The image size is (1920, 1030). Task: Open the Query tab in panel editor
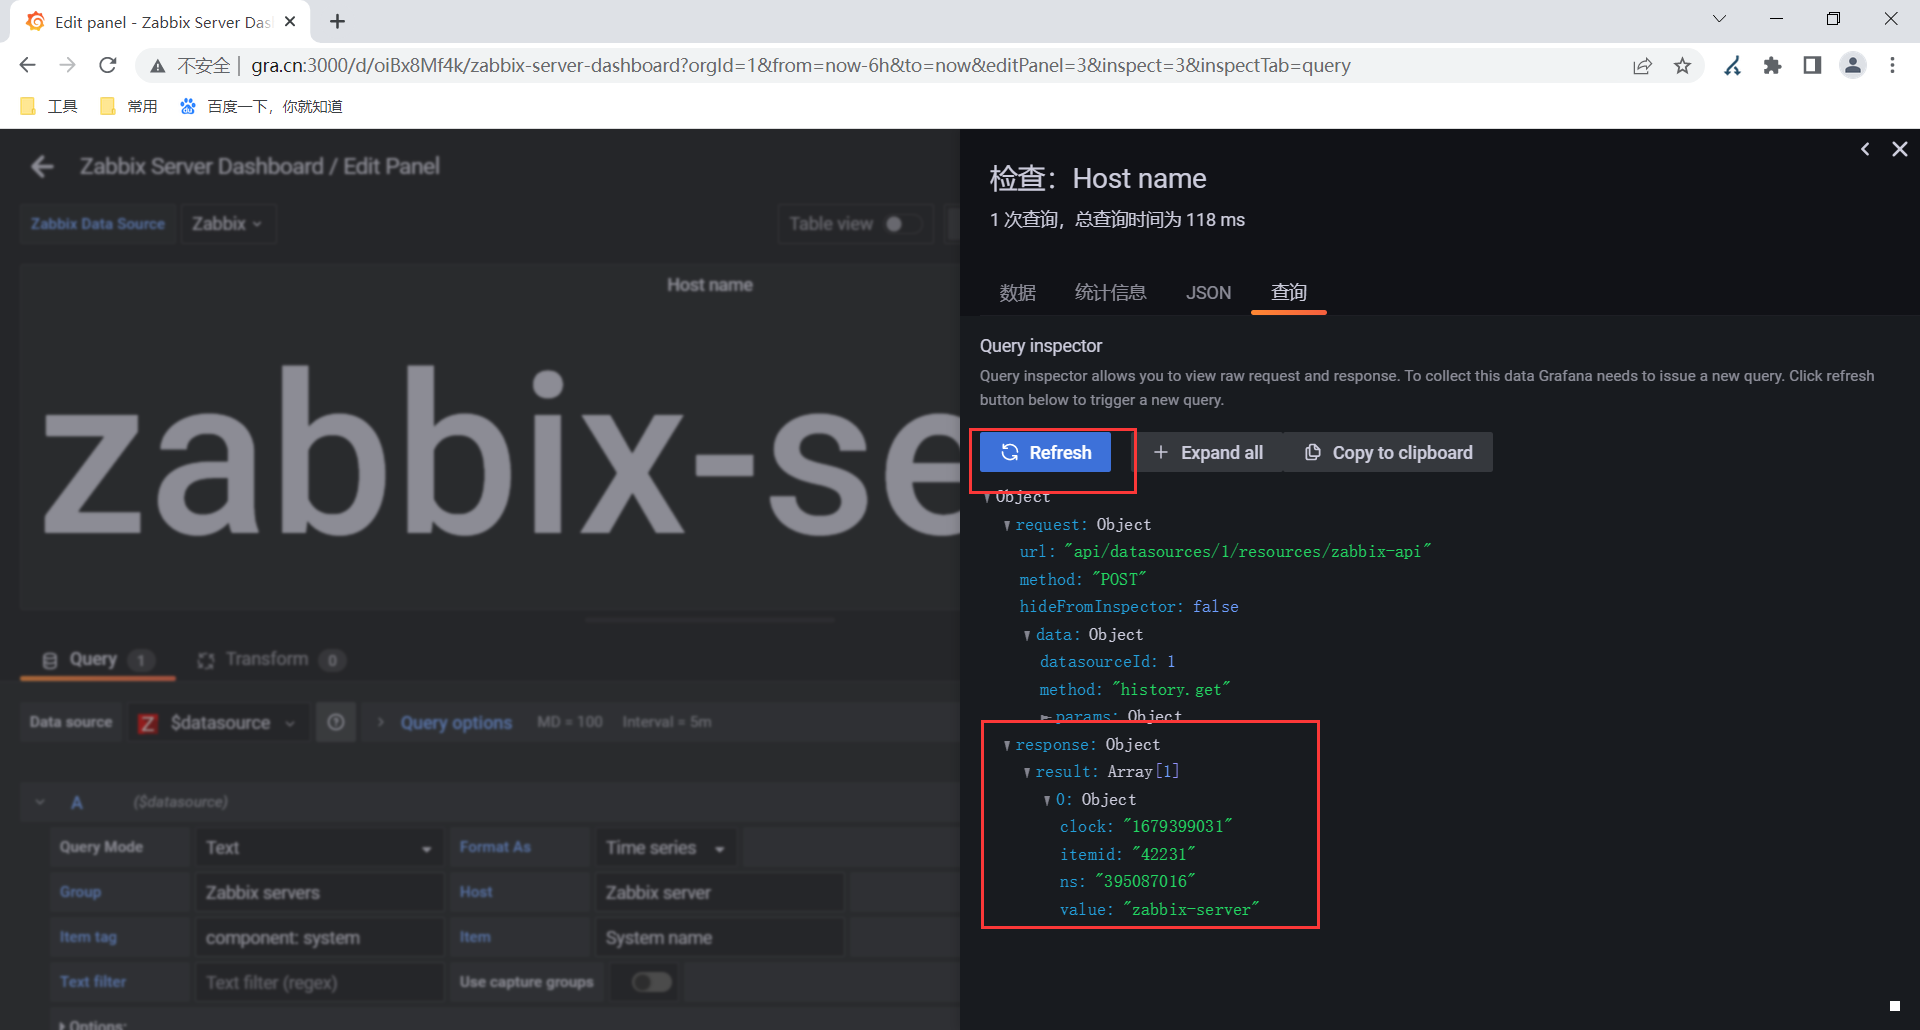97,660
